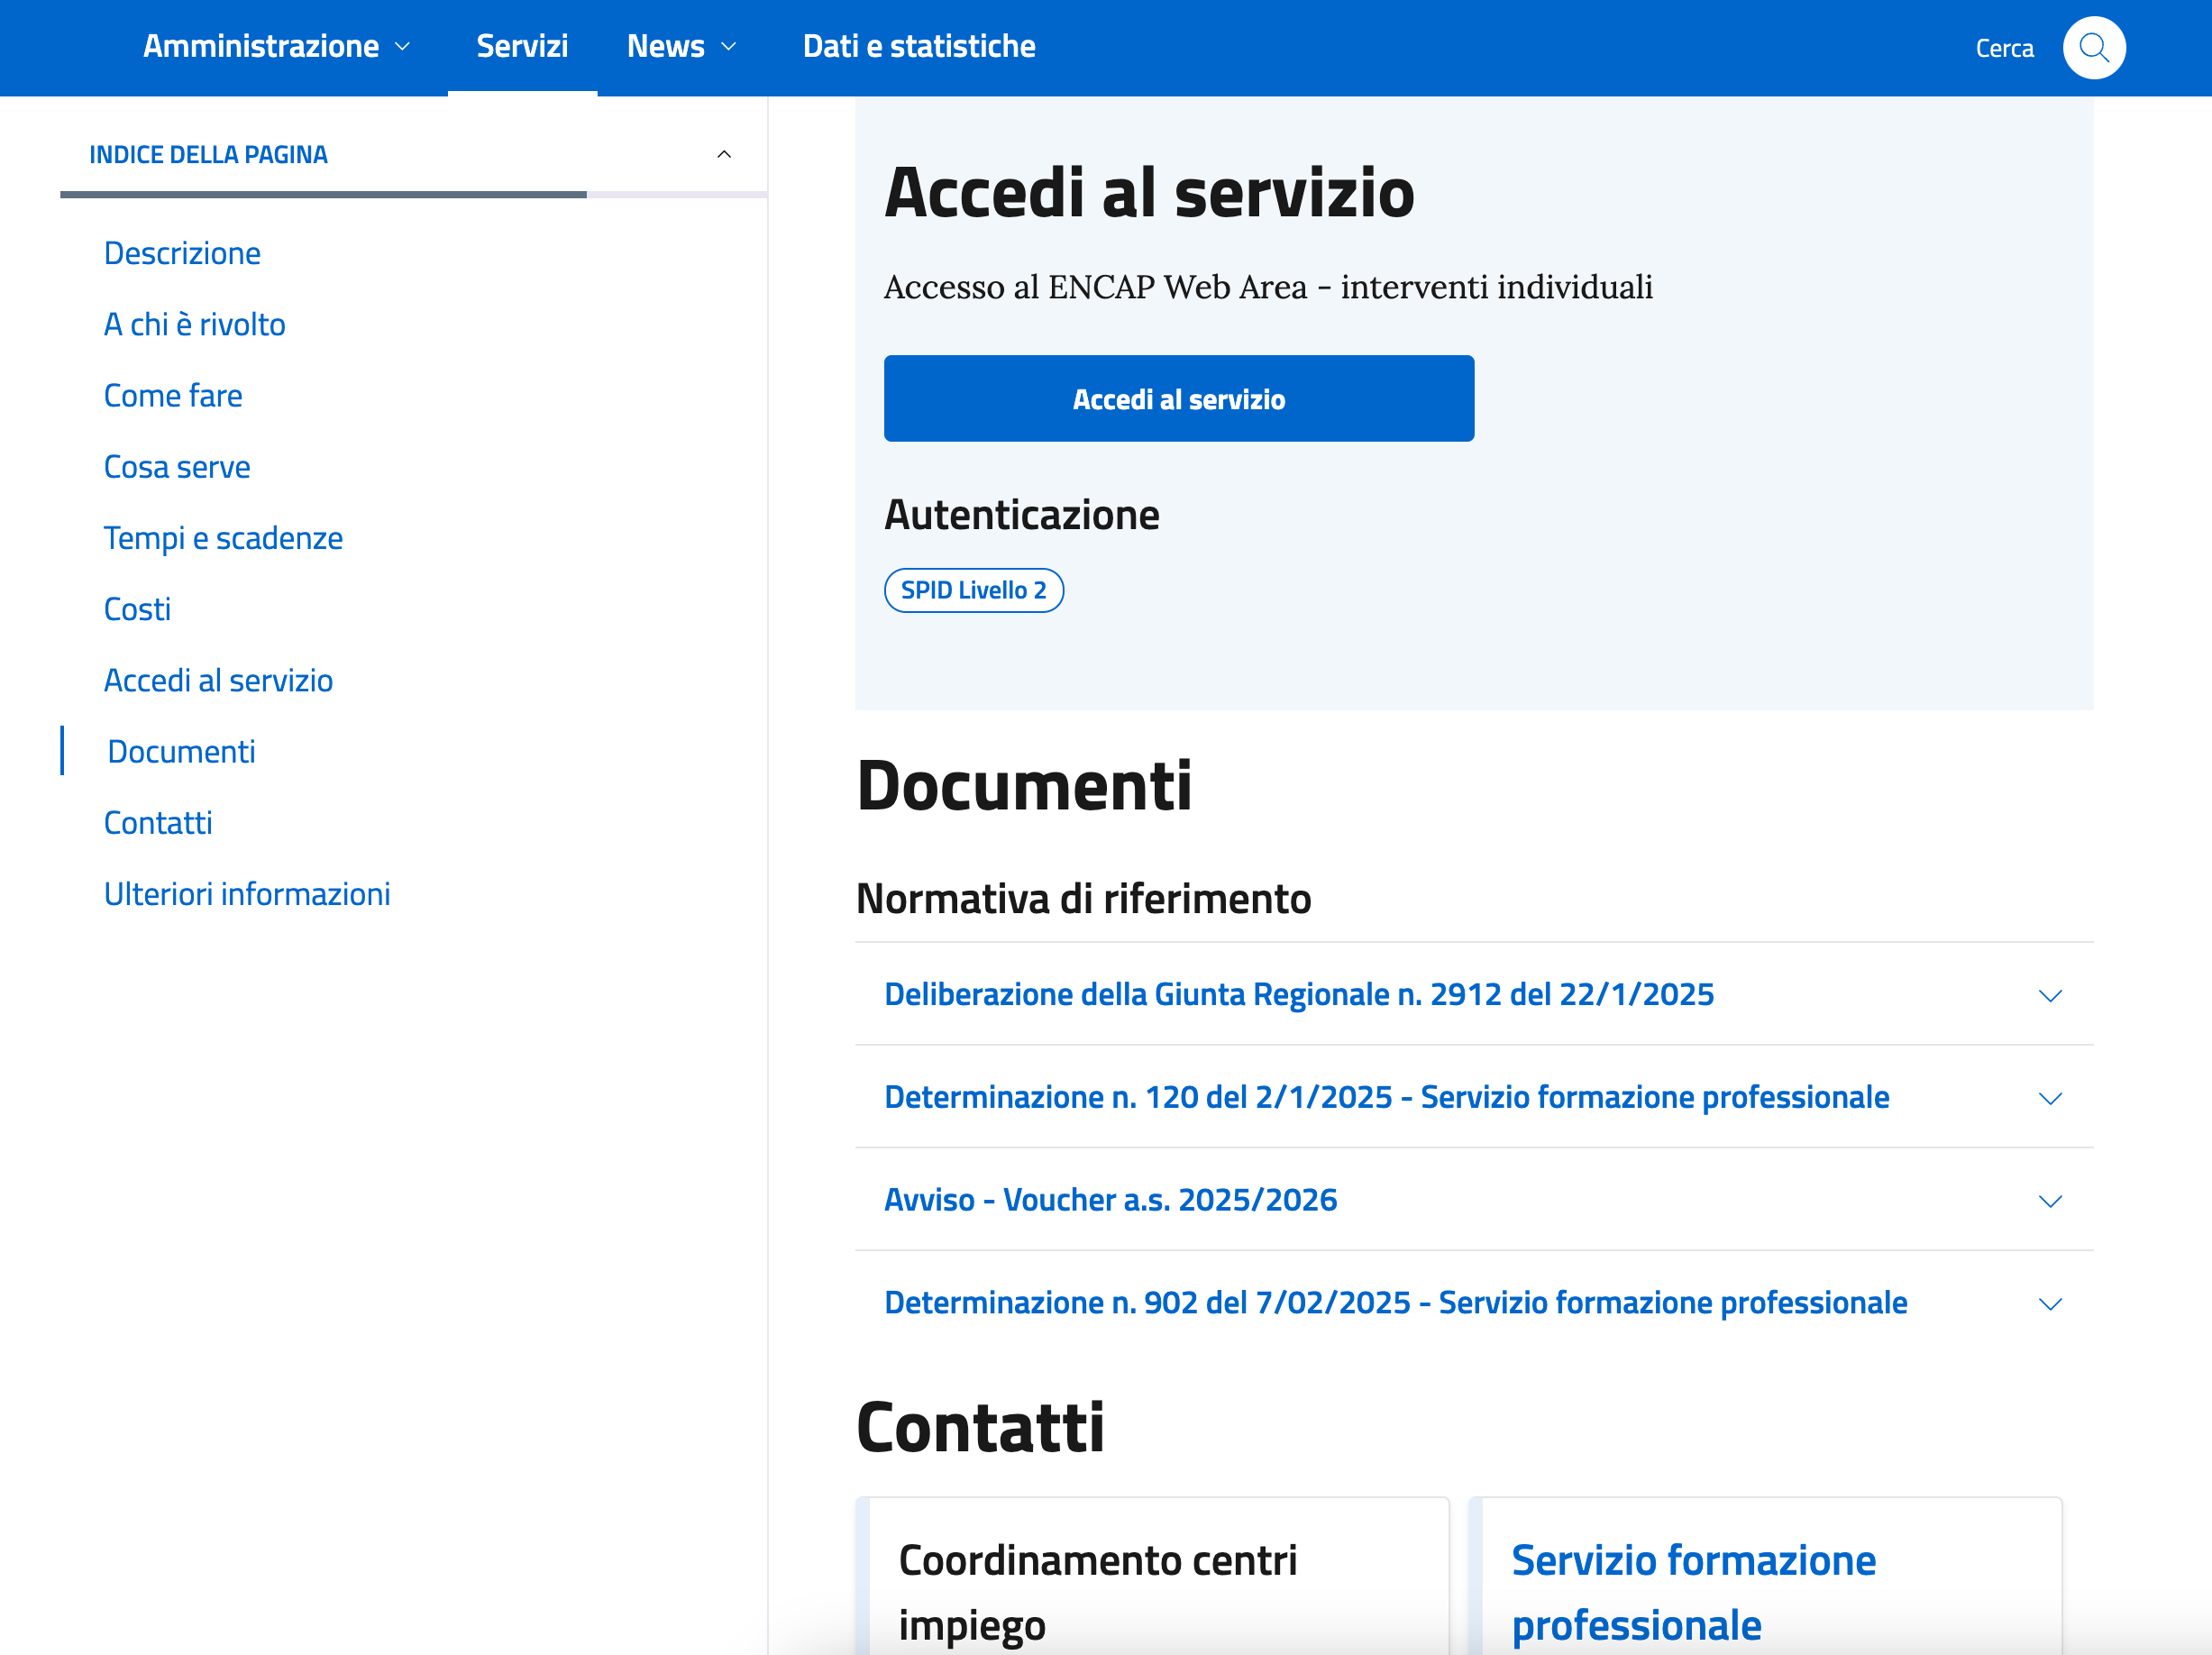Navigate to Tempi e scadenze section
Screen dimensions: 2212x1655
click(223, 538)
